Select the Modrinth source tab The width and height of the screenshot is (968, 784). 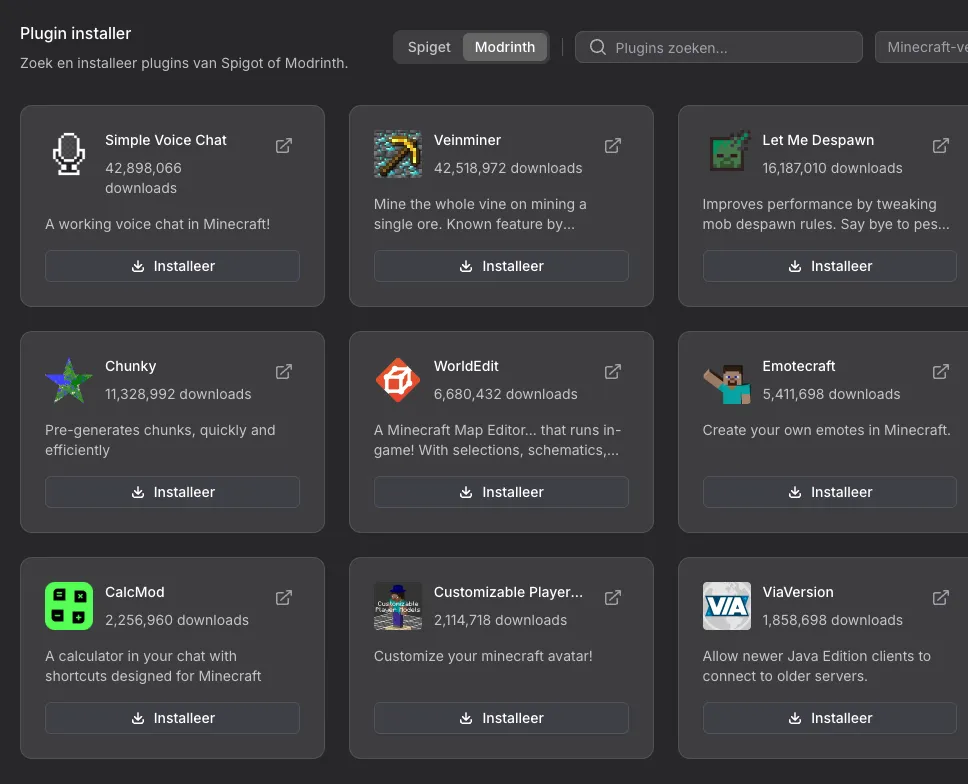(x=505, y=47)
